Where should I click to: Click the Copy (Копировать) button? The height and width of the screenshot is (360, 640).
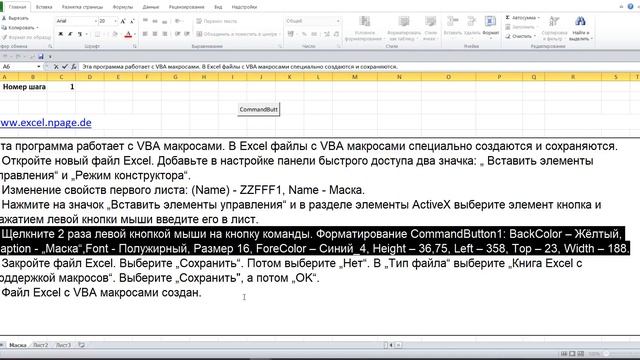coord(19,28)
